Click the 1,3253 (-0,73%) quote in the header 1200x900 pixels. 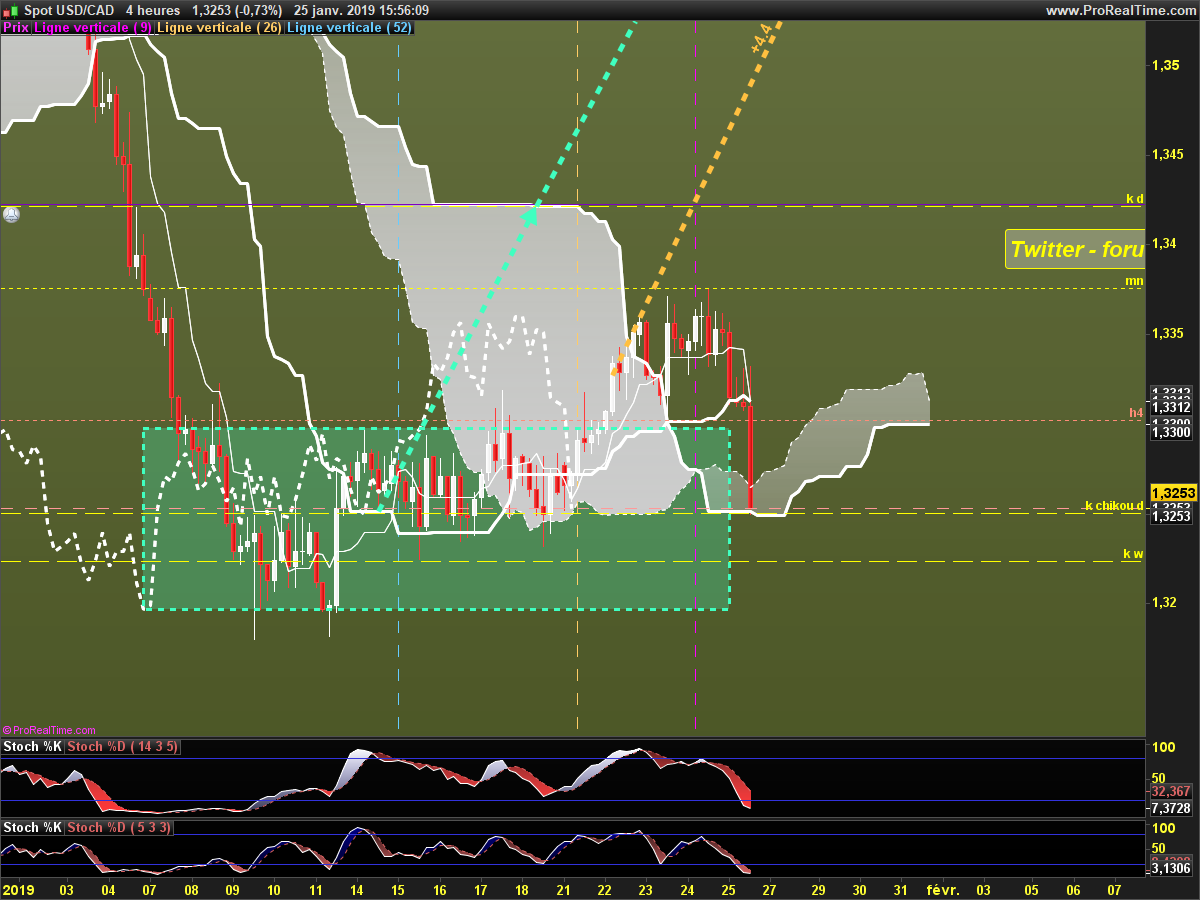point(237,10)
